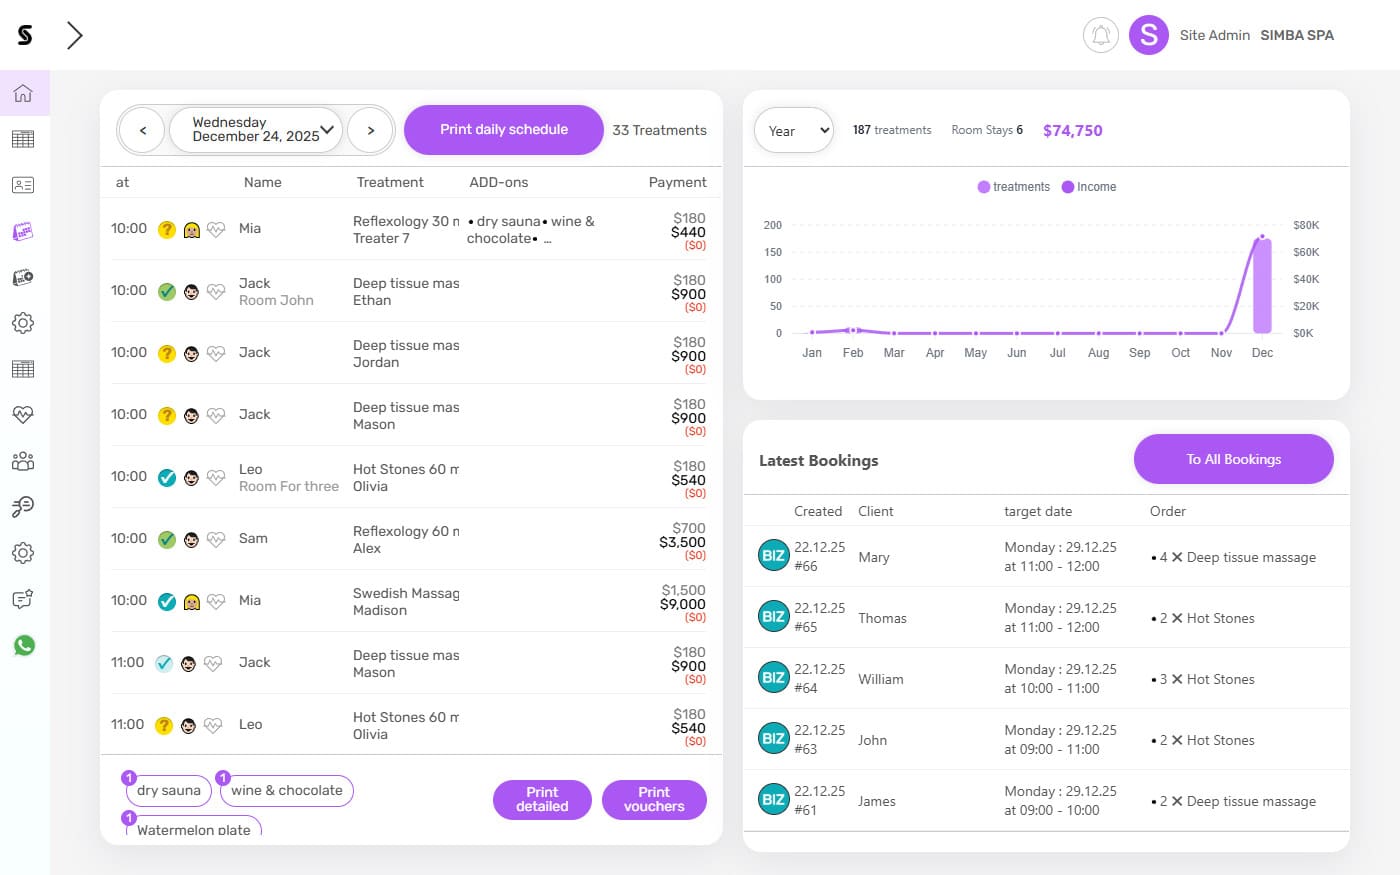Open Site Admin account menu
The image size is (1400, 875).
click(1214, 35)
